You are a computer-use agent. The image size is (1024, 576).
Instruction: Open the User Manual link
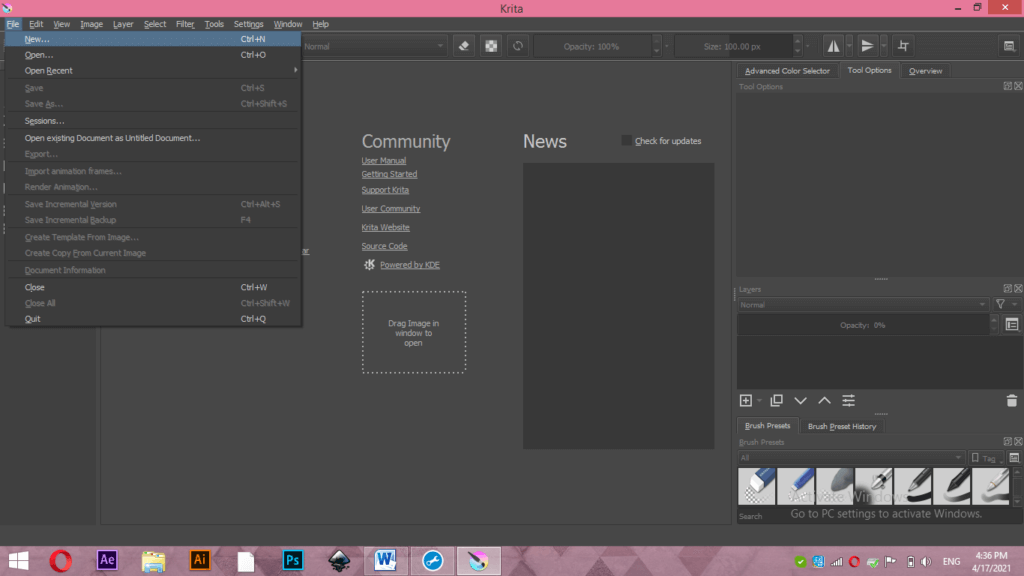coord(384,160)
